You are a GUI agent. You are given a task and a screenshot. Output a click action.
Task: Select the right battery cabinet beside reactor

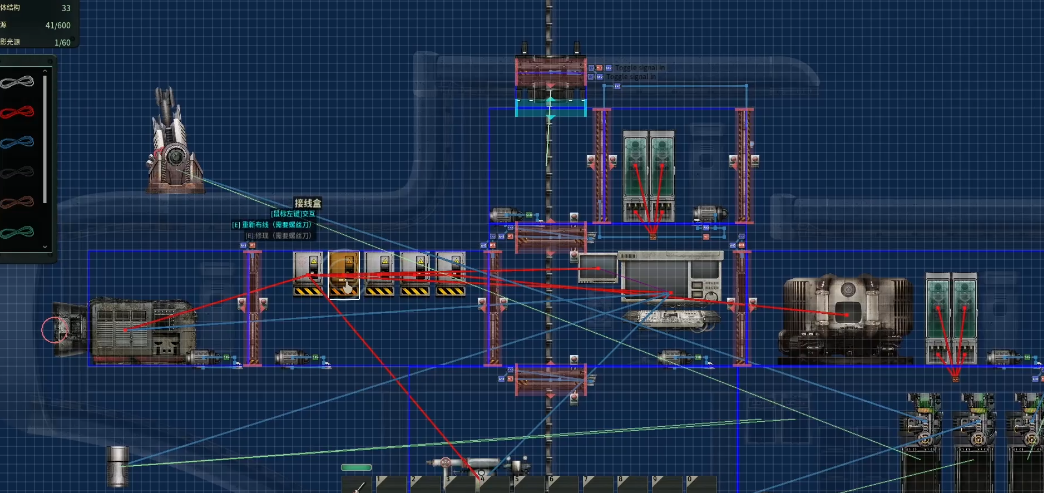[x=964, y=318]
